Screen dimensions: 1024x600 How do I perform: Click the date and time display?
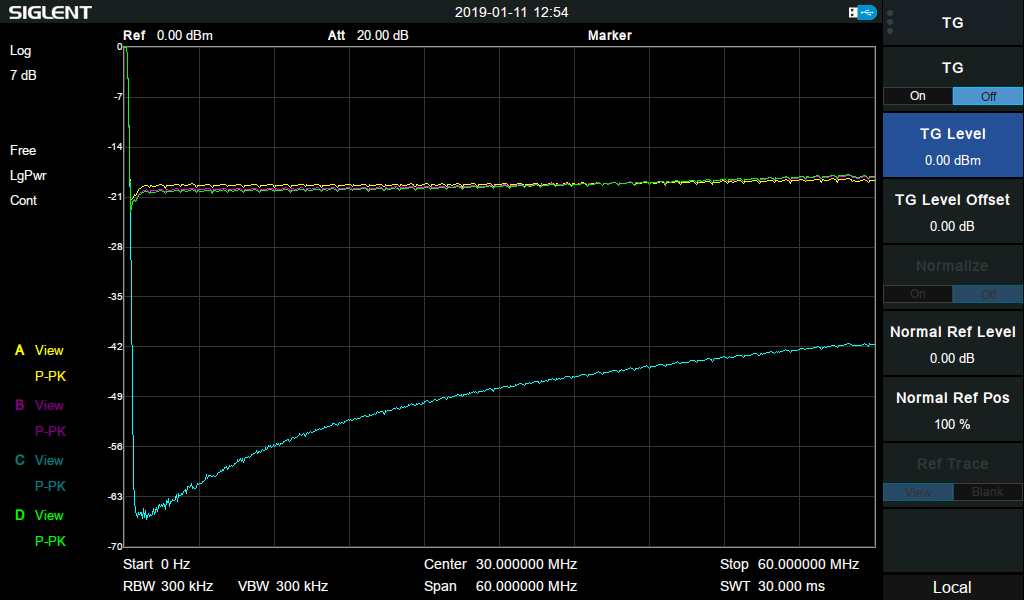(511, 12)
